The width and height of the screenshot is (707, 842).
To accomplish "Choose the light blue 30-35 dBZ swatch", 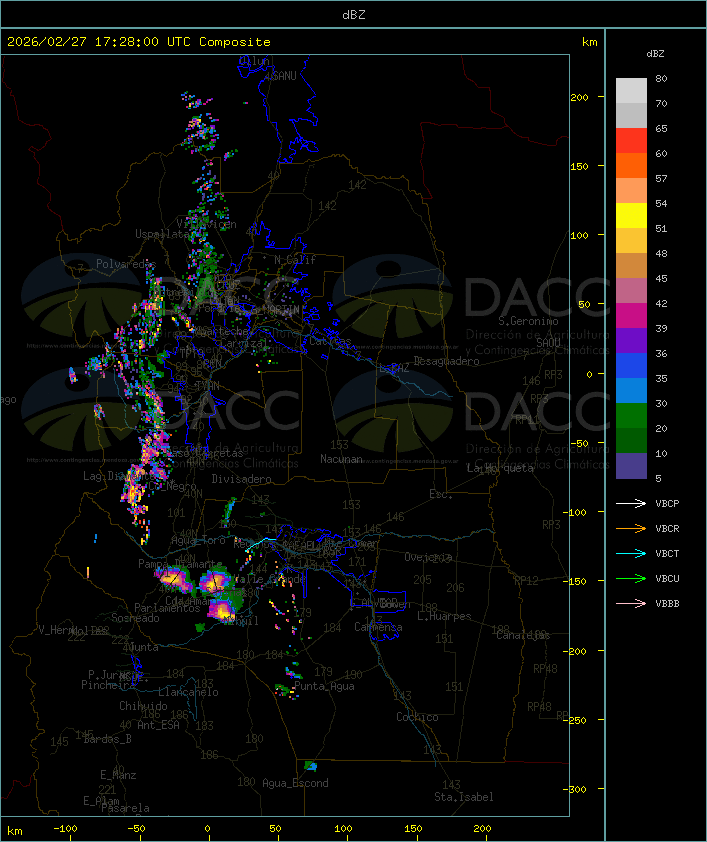I will (x=631, y=390).
